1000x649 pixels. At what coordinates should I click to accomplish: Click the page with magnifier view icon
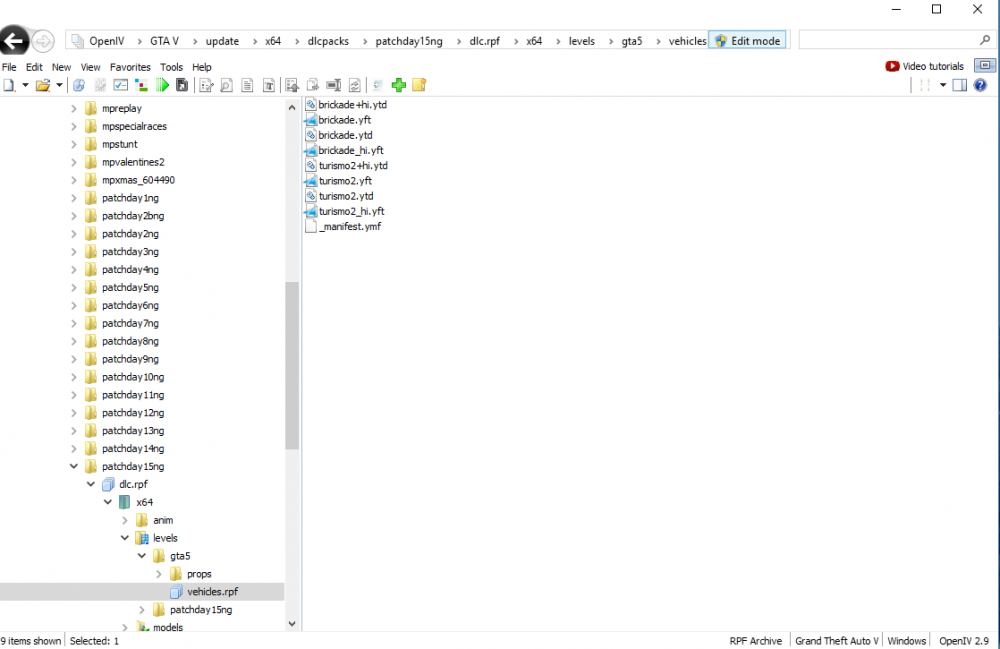[x=226, y=85]
